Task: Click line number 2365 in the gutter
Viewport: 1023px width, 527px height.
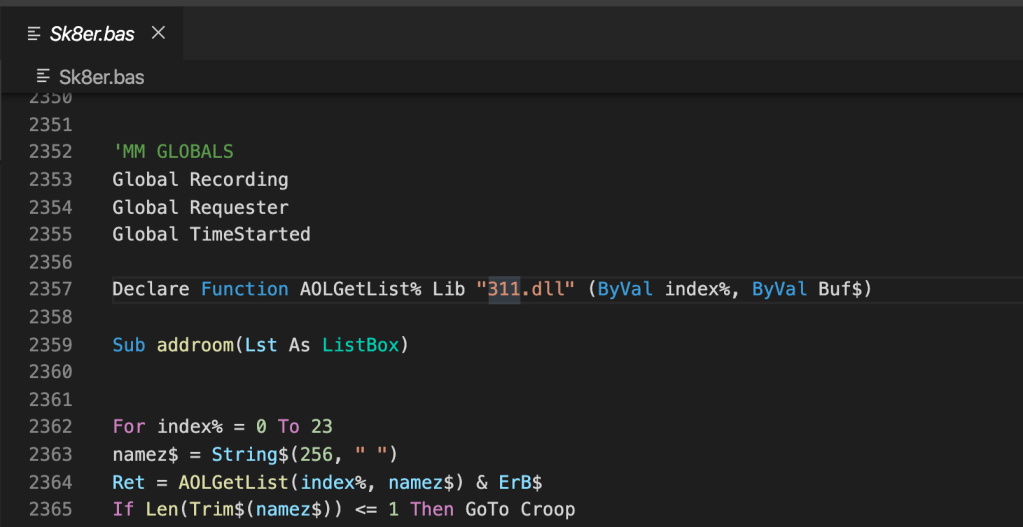Action: click(50, 509)
